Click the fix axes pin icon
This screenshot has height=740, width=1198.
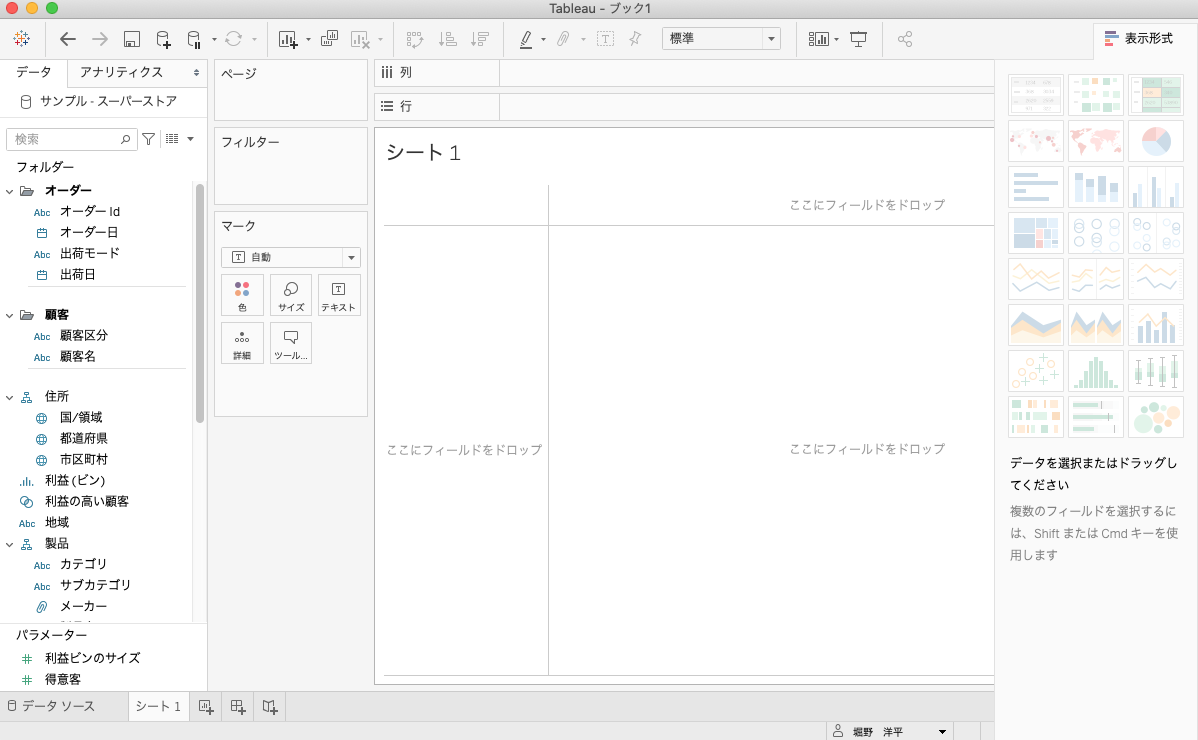pyautogui.click(x=635, y=38)
